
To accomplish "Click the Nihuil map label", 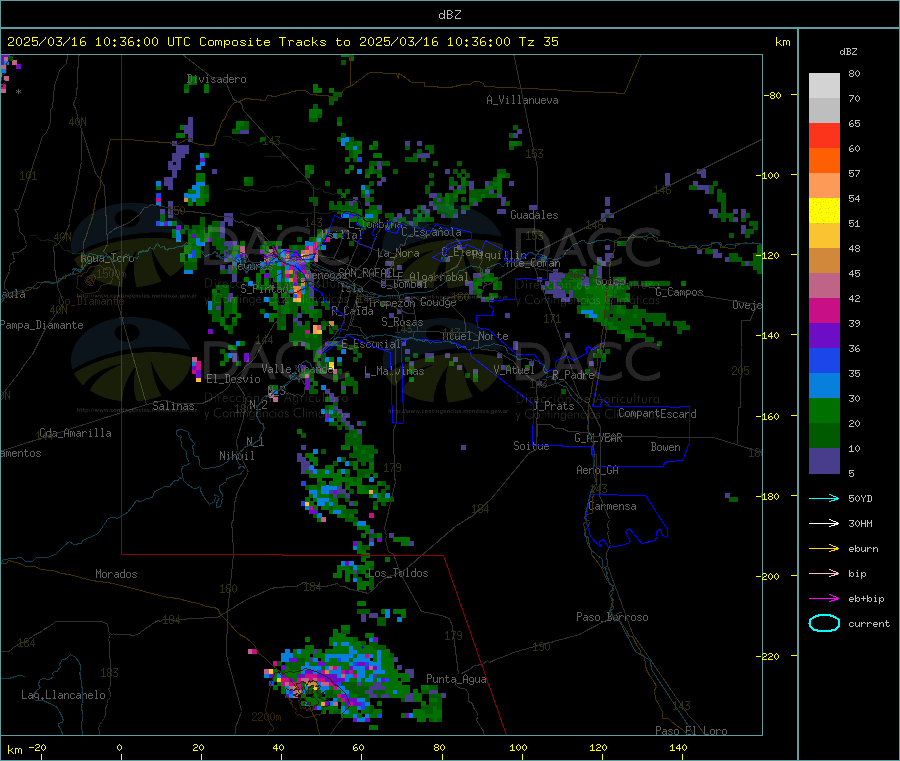I will (x=236, y=456).
